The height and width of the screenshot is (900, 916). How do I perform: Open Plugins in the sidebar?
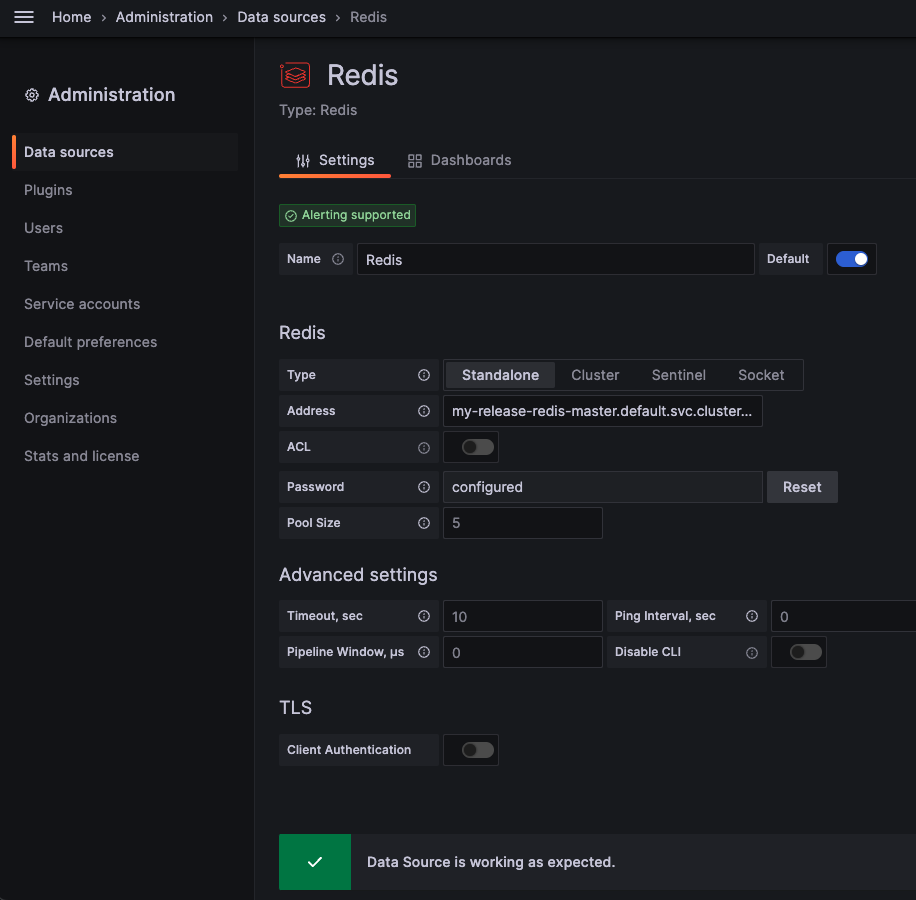click(48, 190)
